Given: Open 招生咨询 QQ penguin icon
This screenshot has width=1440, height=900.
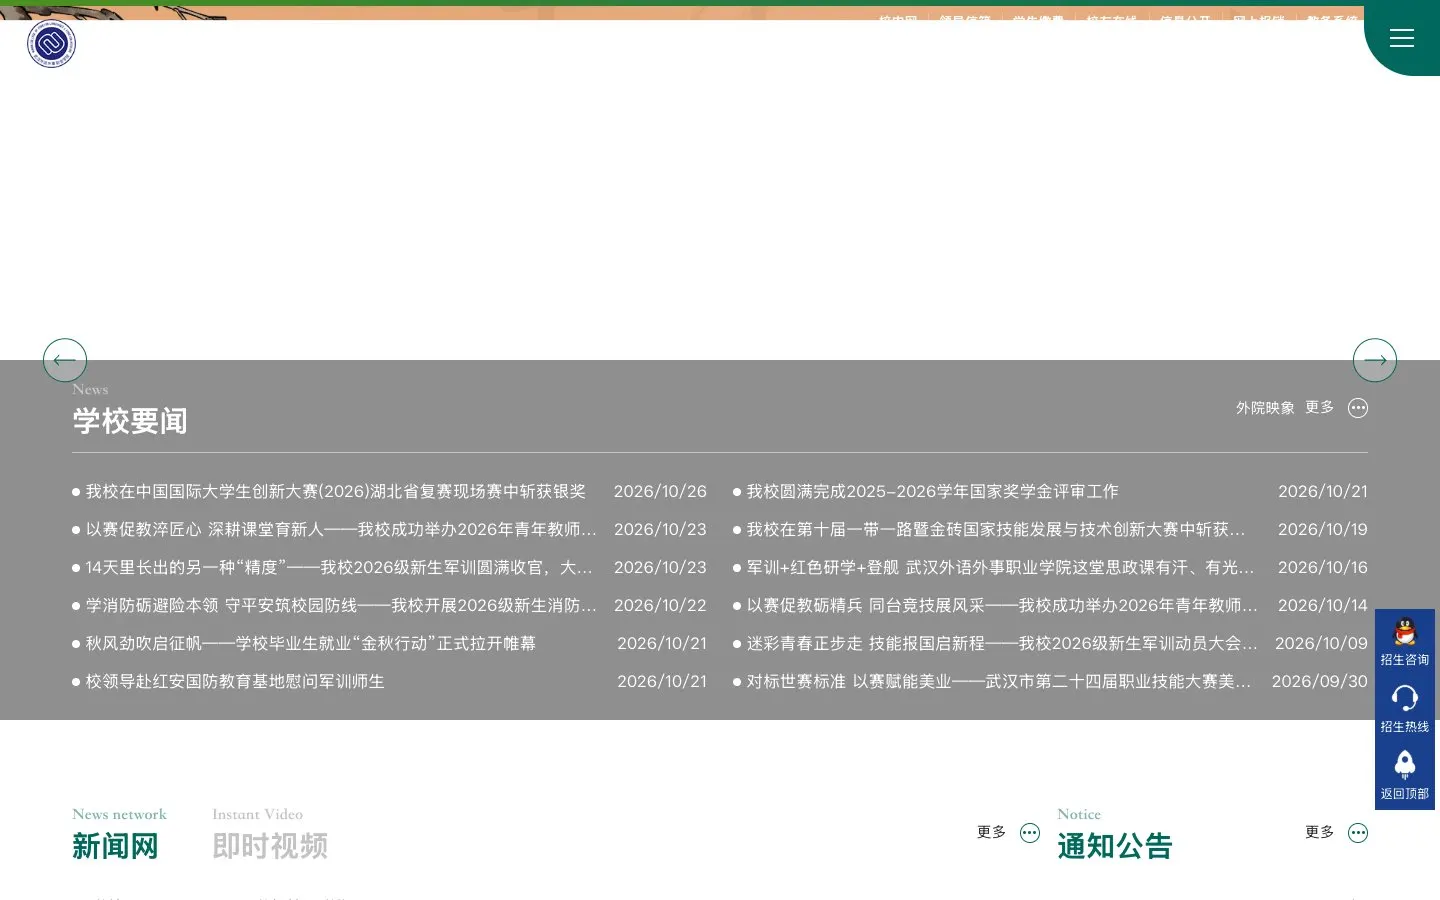Looking at the screenshot, I should click(x=1405, y=633).
